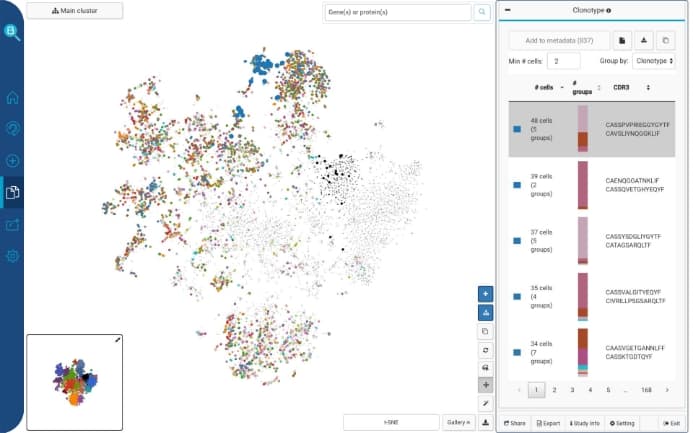Click the download icon below plot toolbar
The height and width of the screenshot is (433, 693).
coord(486,422)
